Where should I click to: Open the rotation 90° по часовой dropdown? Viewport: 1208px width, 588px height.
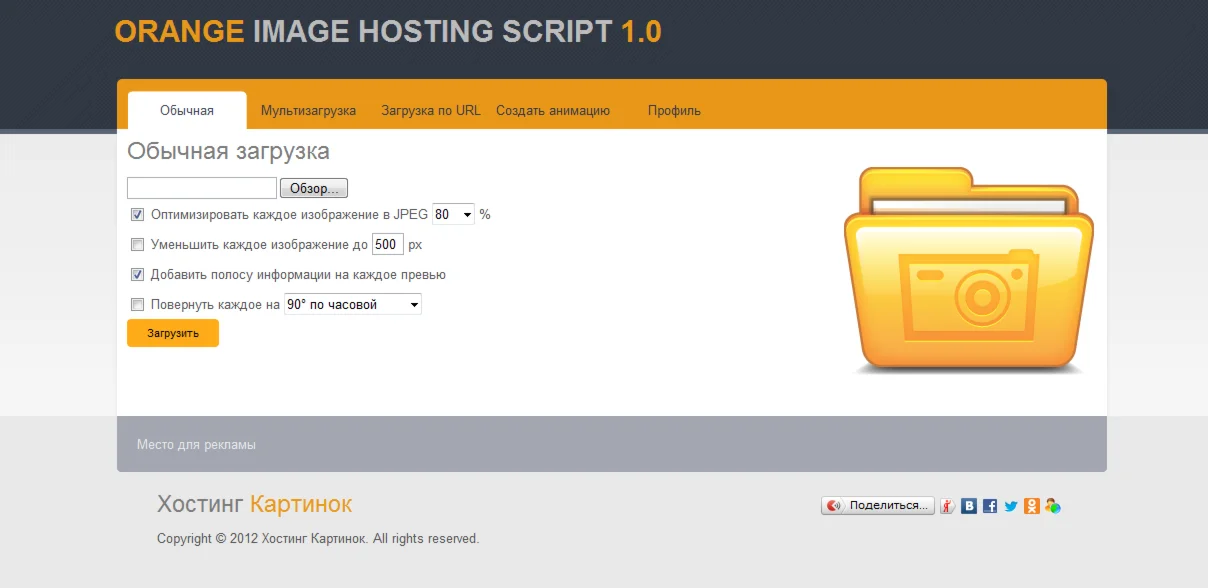pos(353,304)
